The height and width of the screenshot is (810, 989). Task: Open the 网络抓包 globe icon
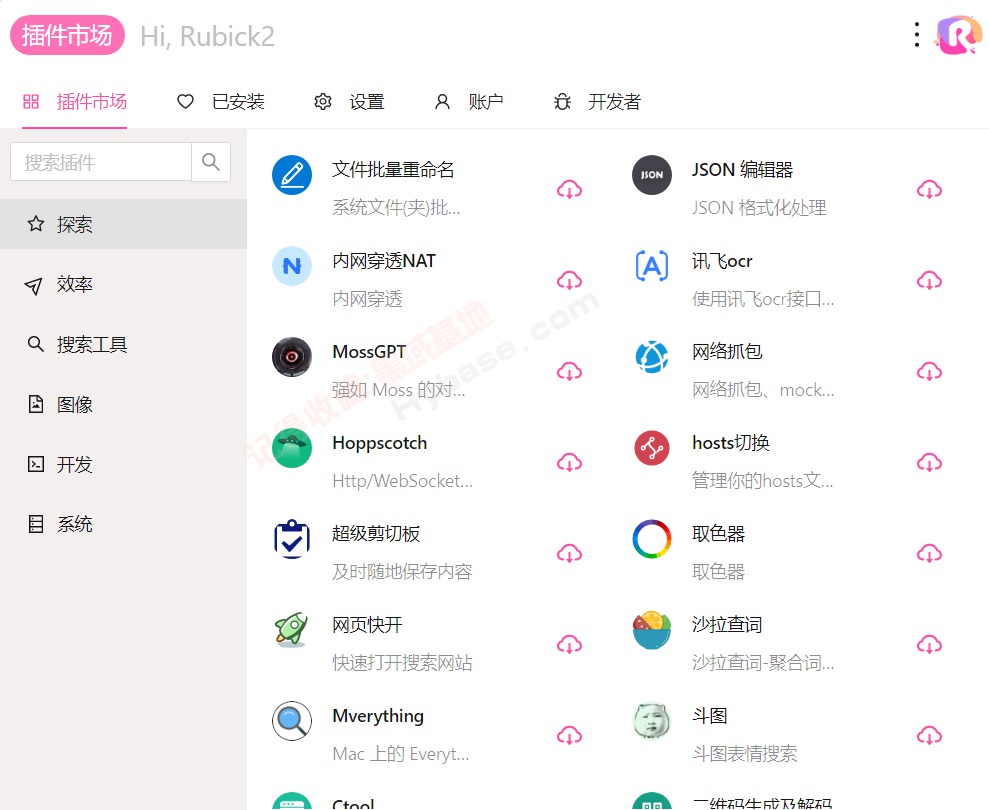click(652, 356)
